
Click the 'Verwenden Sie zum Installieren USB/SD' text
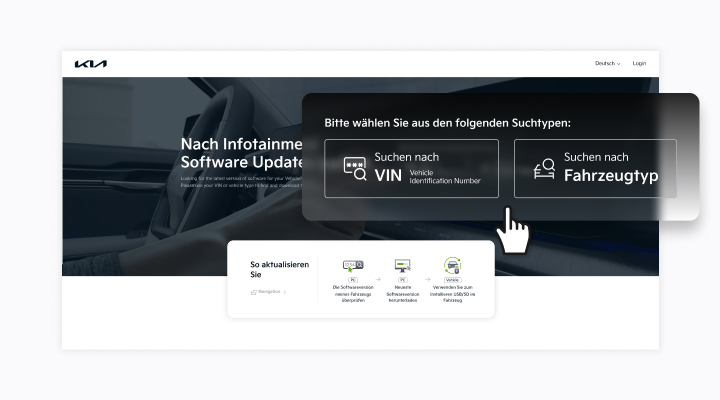(452, 293)
